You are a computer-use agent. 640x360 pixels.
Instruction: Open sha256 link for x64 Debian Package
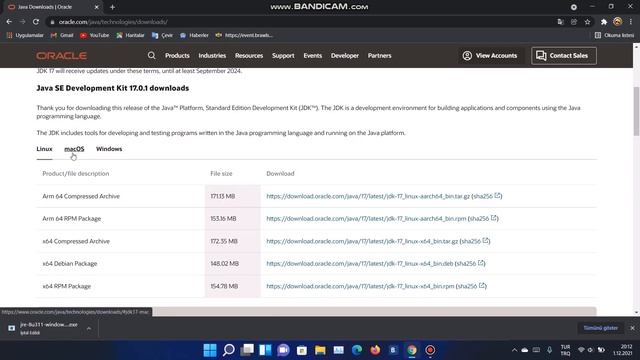point(470,264)
